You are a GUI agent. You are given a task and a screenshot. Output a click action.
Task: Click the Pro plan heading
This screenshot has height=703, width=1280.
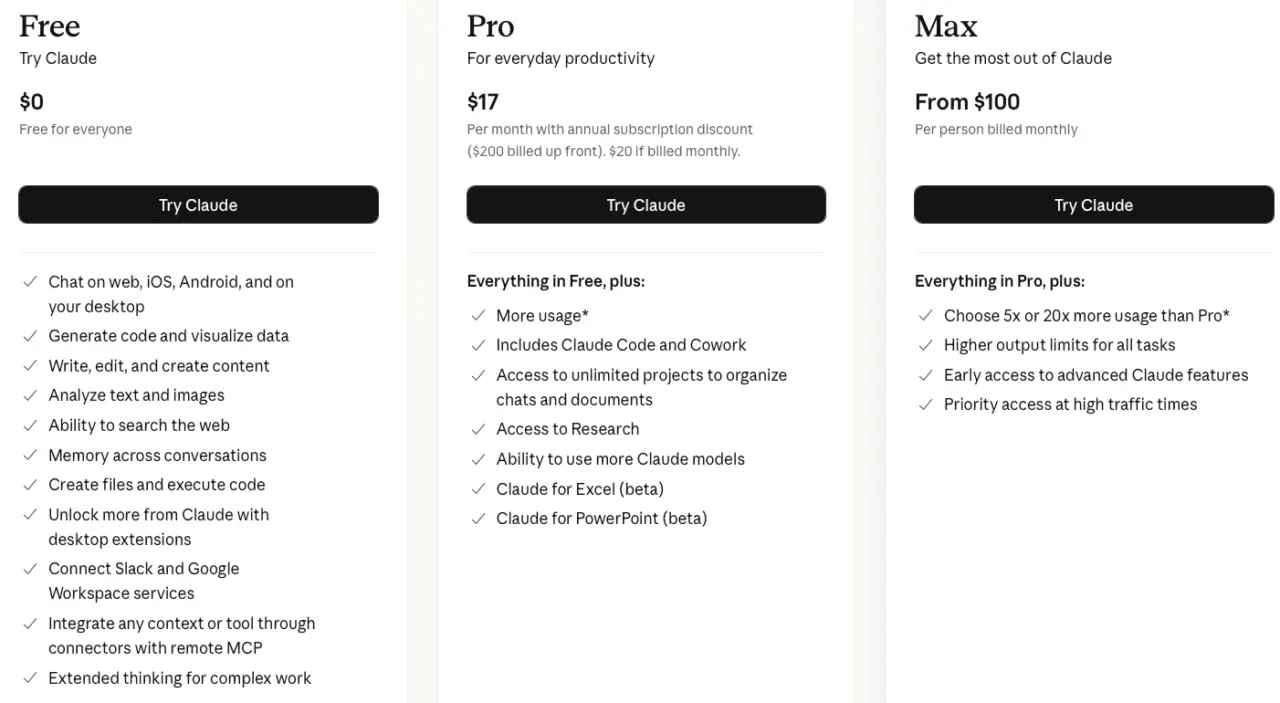pos(491,26)
